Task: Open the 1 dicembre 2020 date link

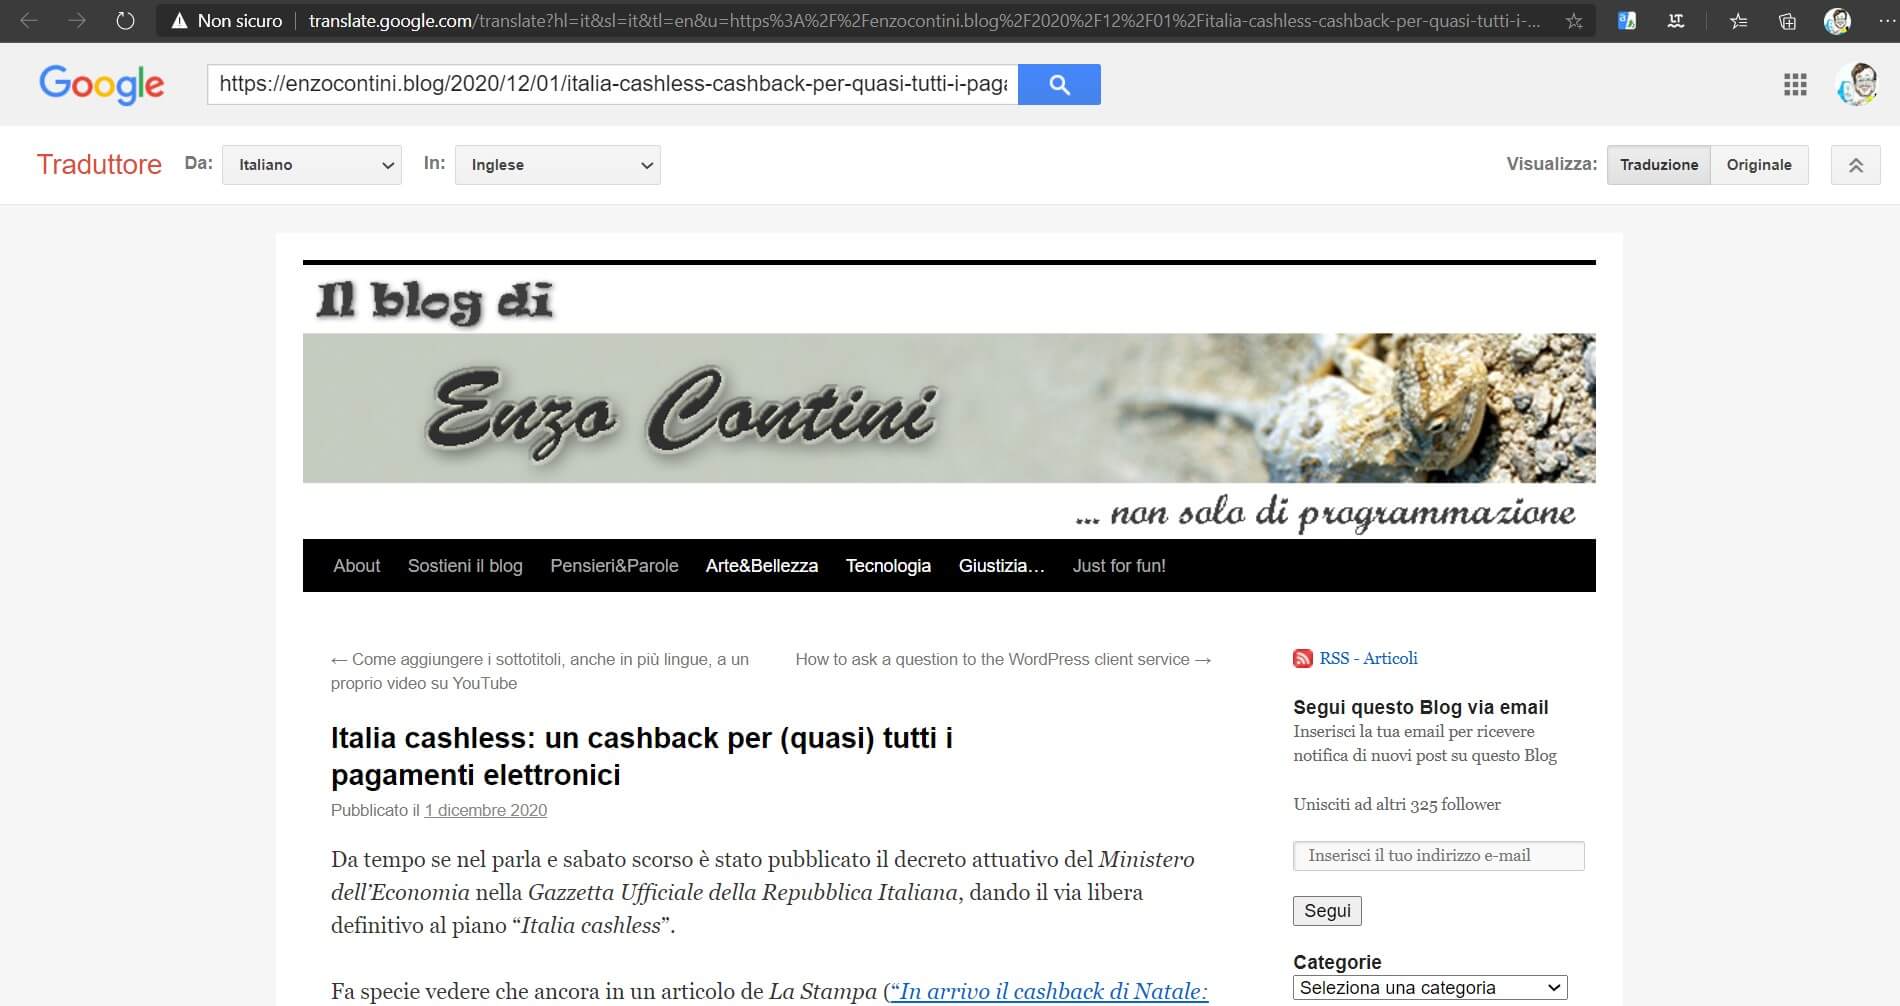Action: [x=485, y=810]
